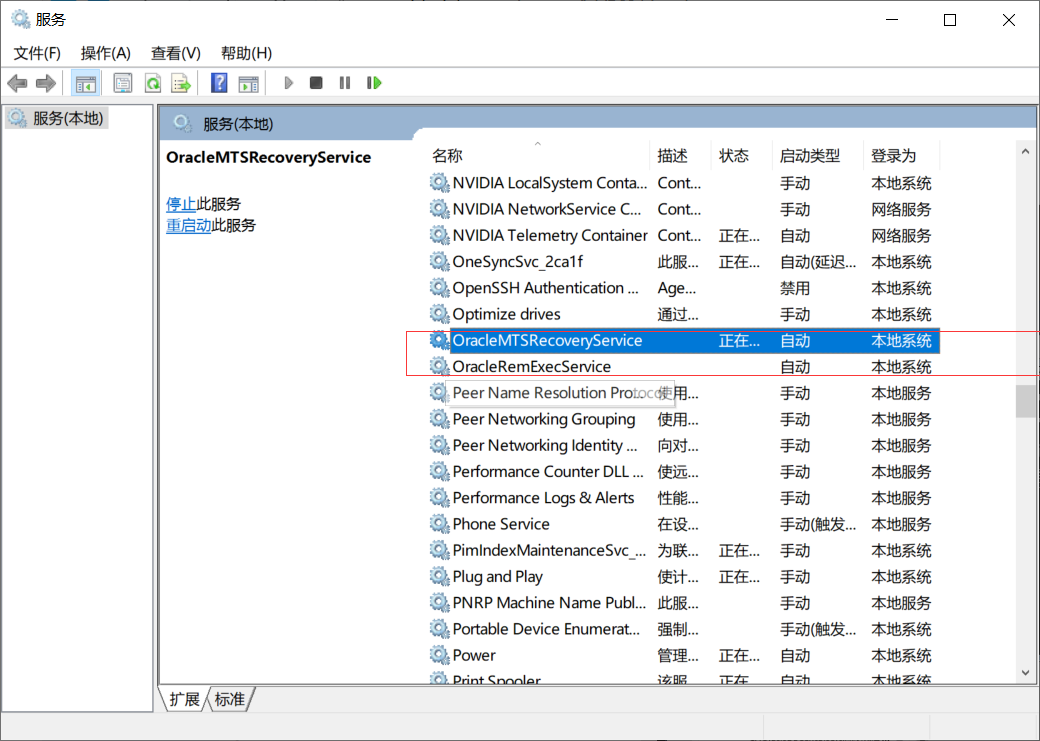Image resolution: width=1040 pixels, height=741 pixels.
Task: Click 网络服务 logon for NVIDIA Telemetry
Action: coord(901,236)
